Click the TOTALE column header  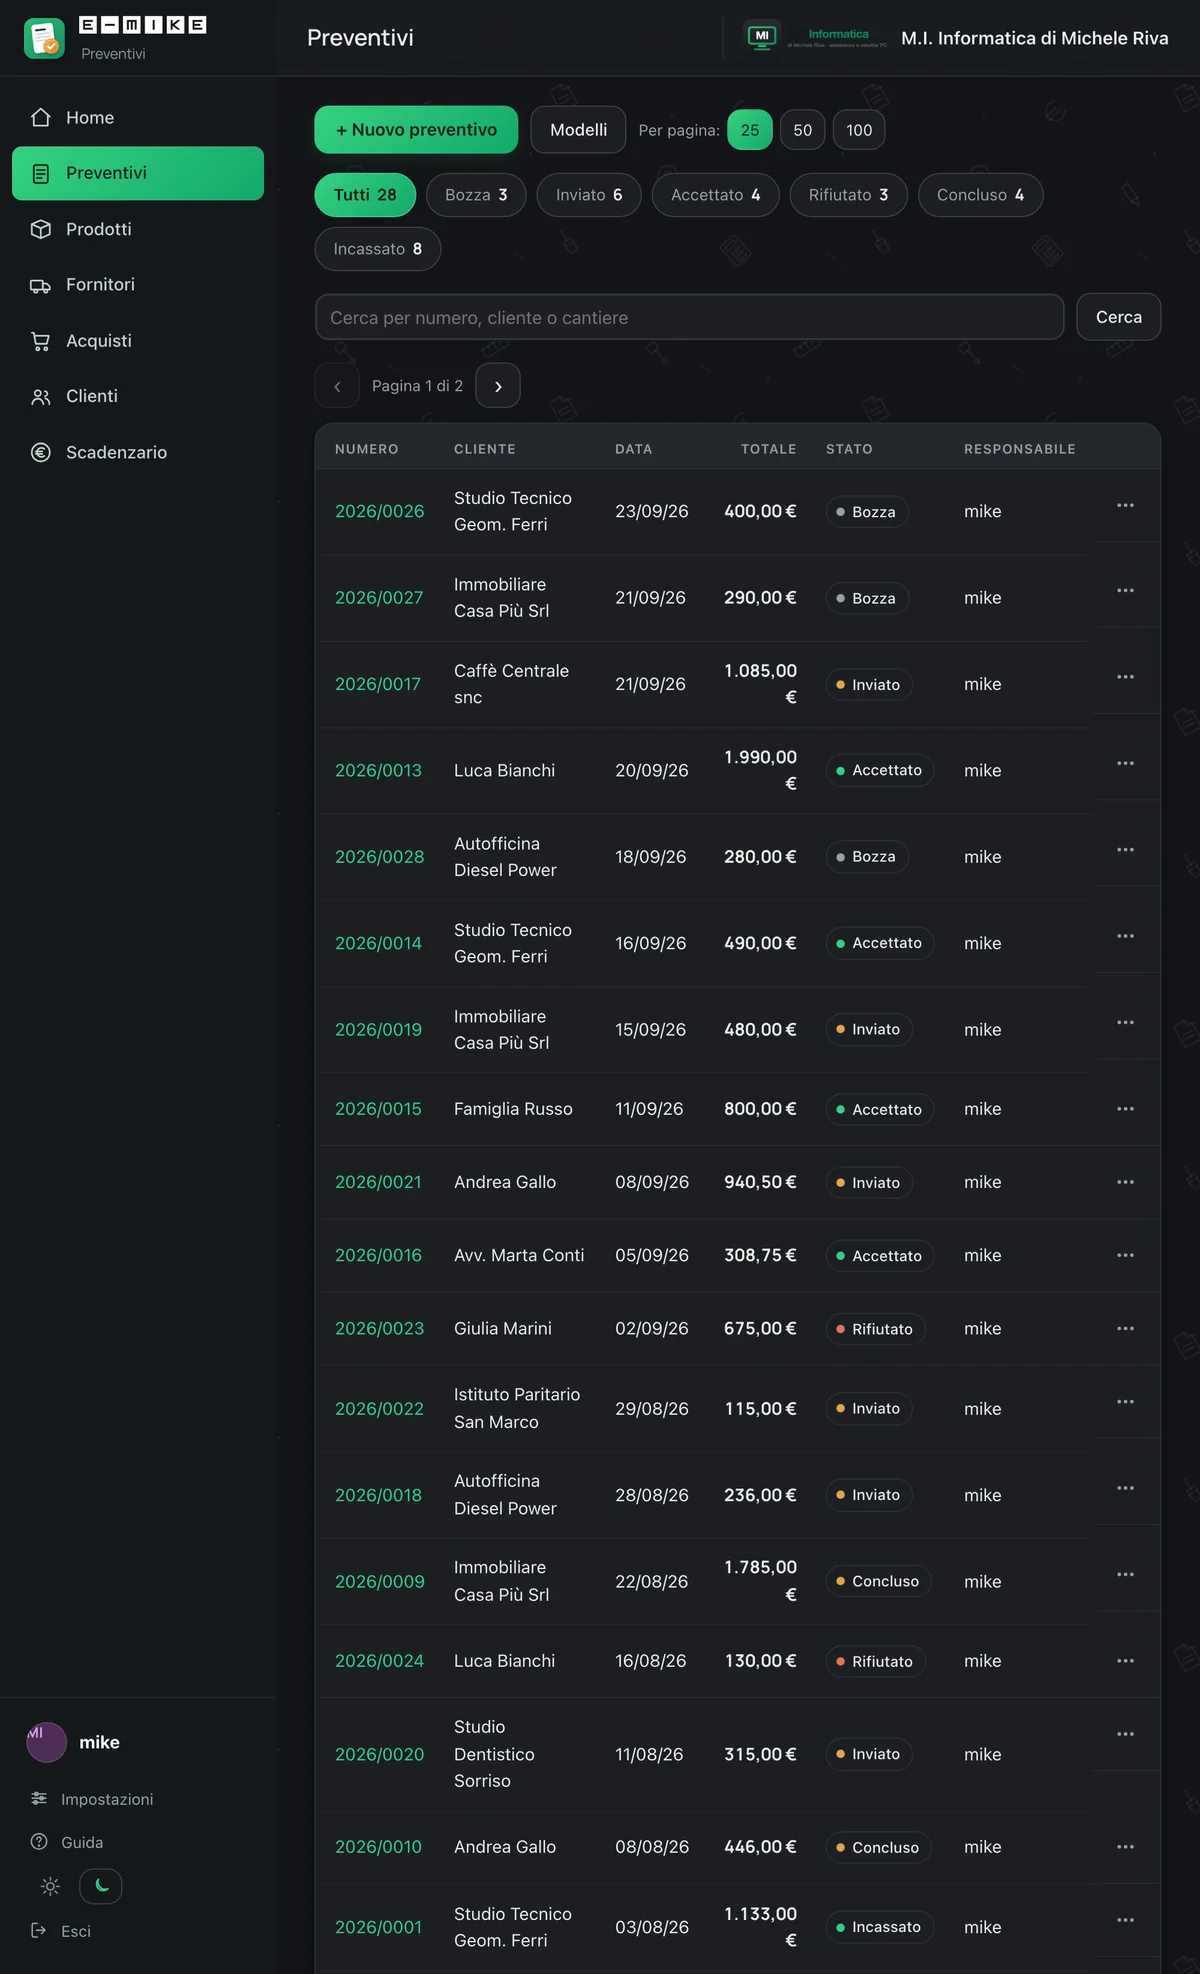pos(768,449)
